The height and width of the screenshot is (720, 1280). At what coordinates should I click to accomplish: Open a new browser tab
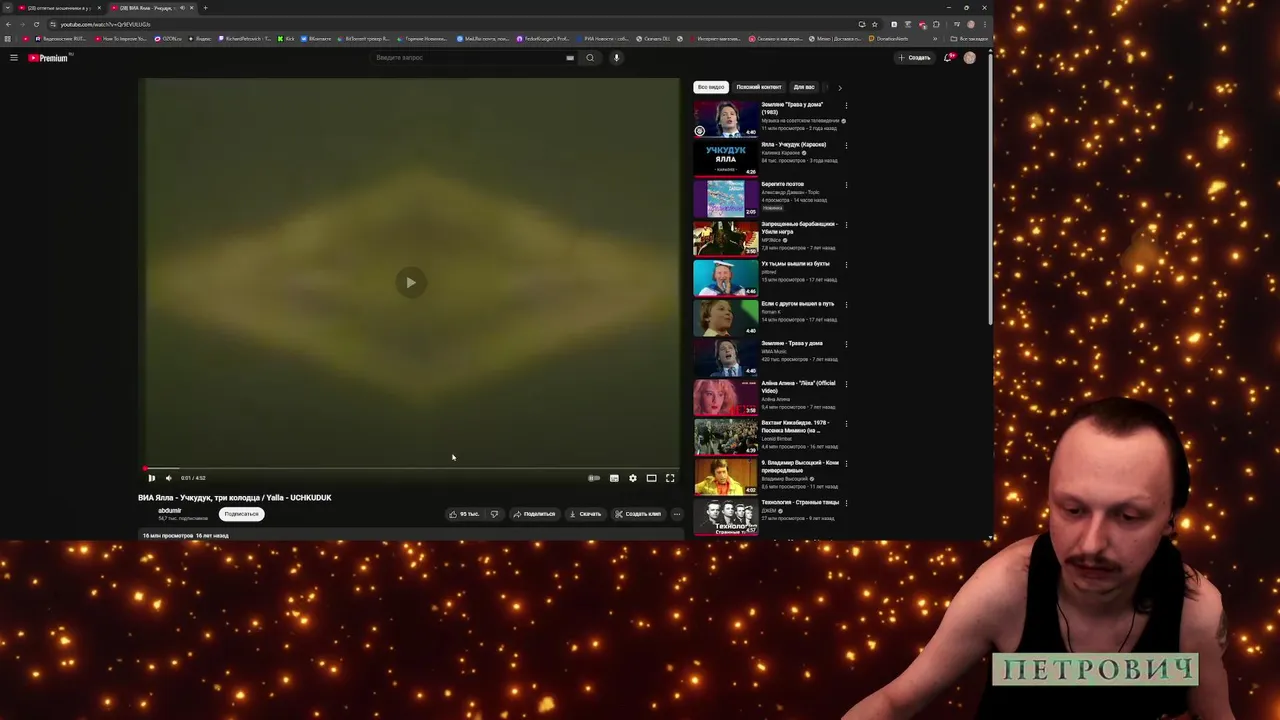pos(206,8)
